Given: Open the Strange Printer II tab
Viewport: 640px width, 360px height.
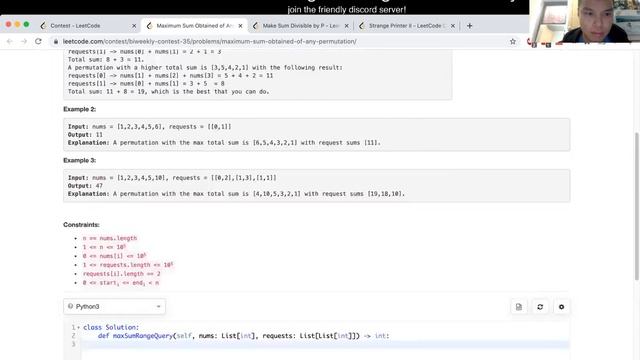Looking at the screenshot, I should pyautogui.click(x=407, y=26).
